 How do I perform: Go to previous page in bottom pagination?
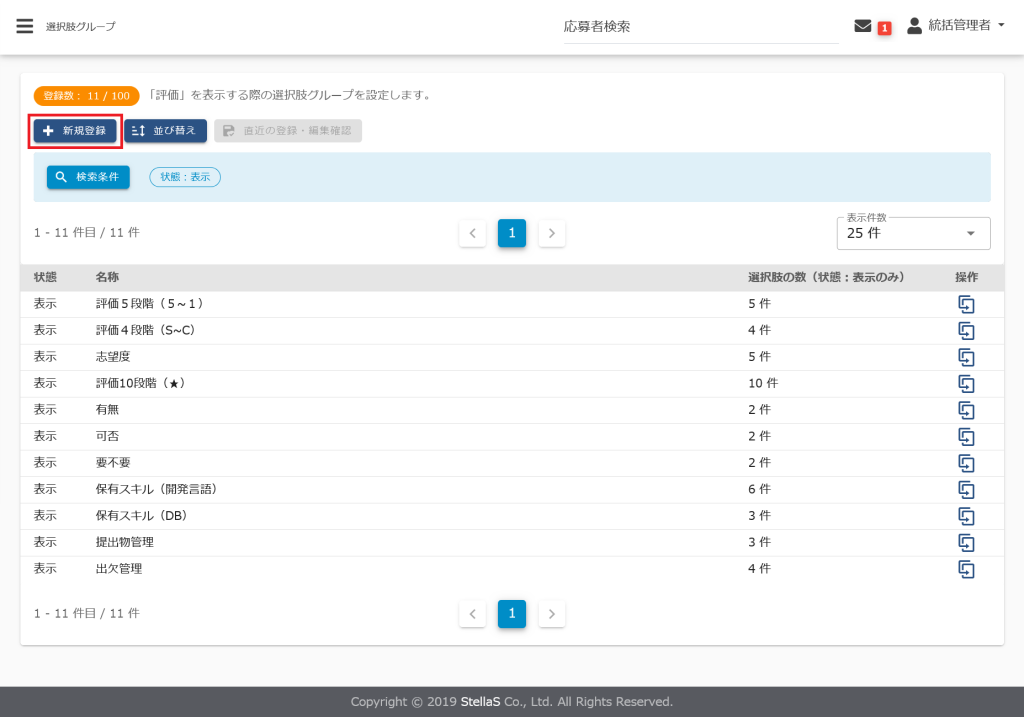[x=472, y=614]
